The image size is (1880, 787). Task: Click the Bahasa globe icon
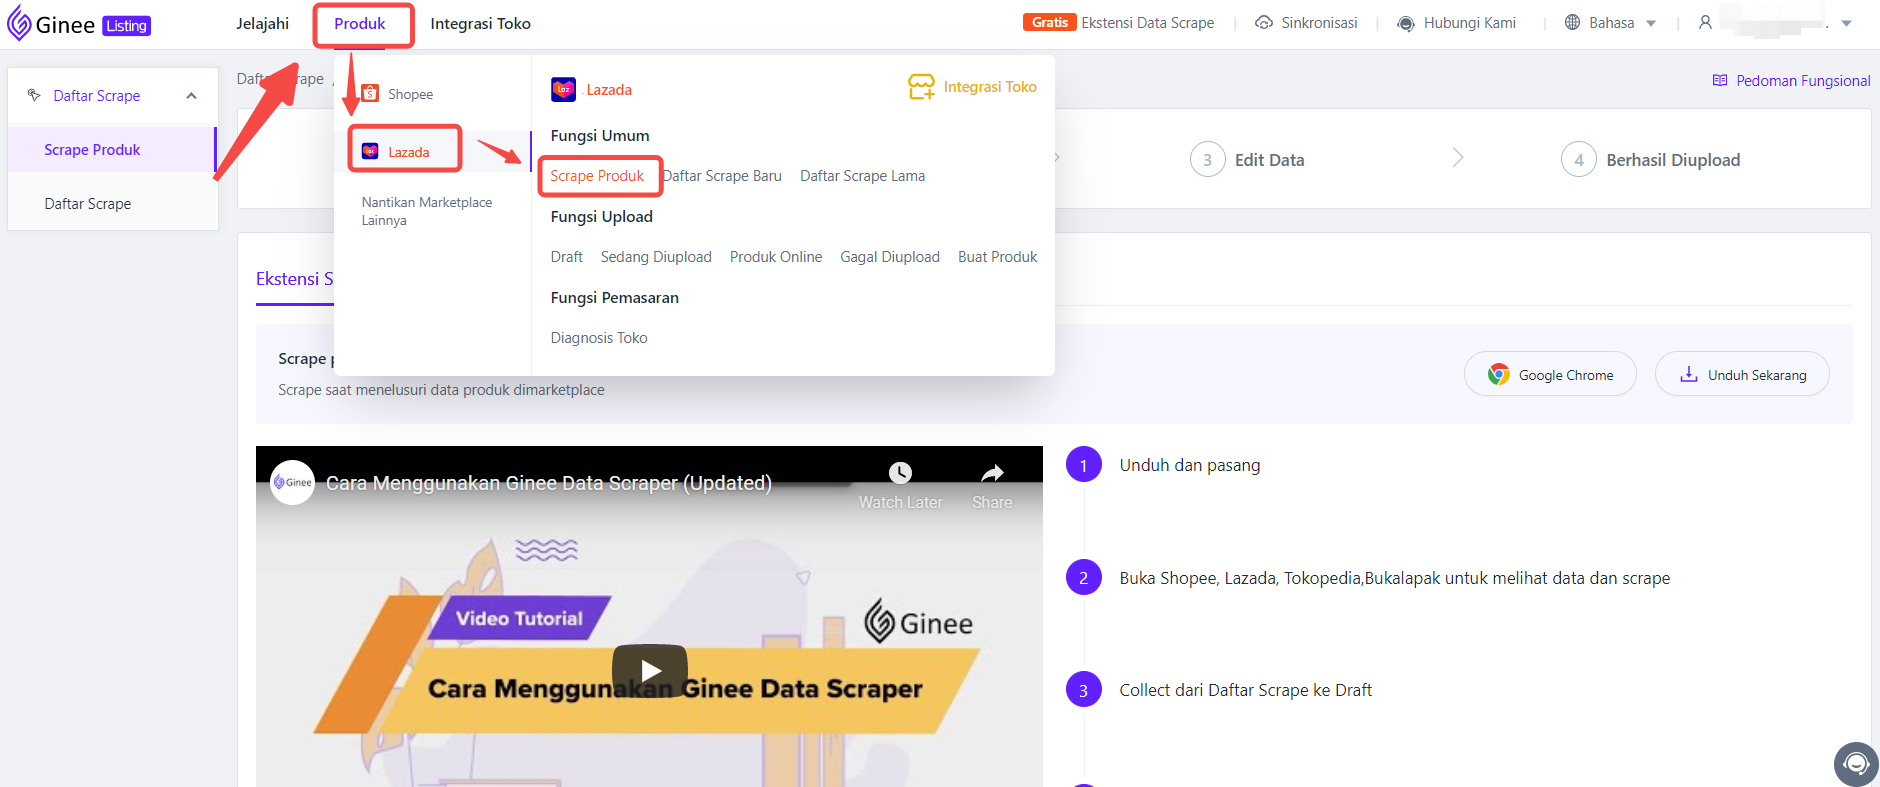[x=1572, y=22]
